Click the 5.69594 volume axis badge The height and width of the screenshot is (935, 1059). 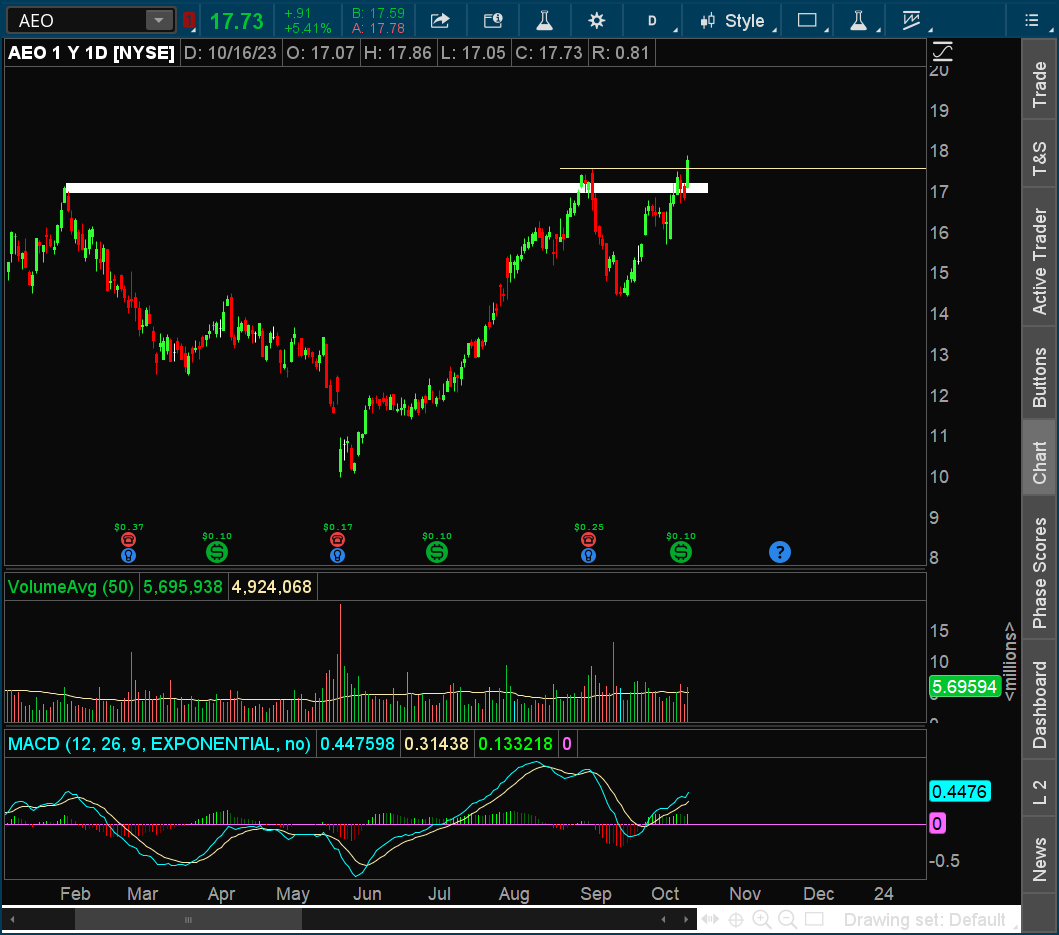(964, 686)
